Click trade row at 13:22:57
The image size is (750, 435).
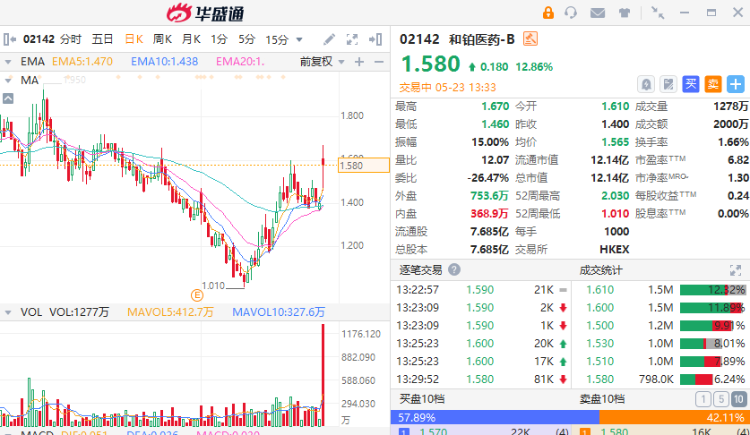[482, 290]
